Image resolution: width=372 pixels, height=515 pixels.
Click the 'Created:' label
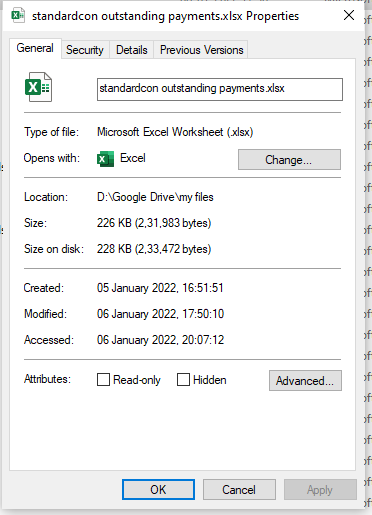(x=43, y=288)
